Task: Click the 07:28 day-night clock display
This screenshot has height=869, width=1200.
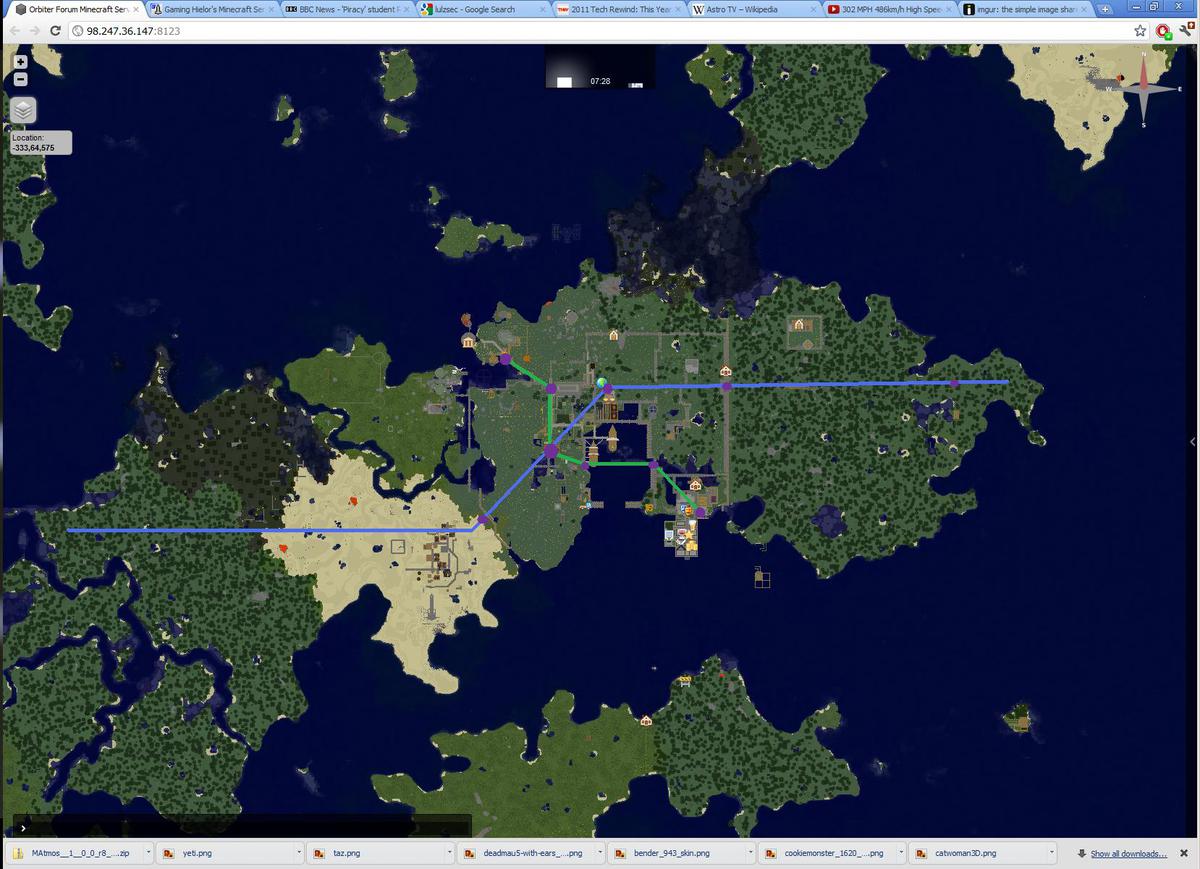Action: click(x=600, y=67)
